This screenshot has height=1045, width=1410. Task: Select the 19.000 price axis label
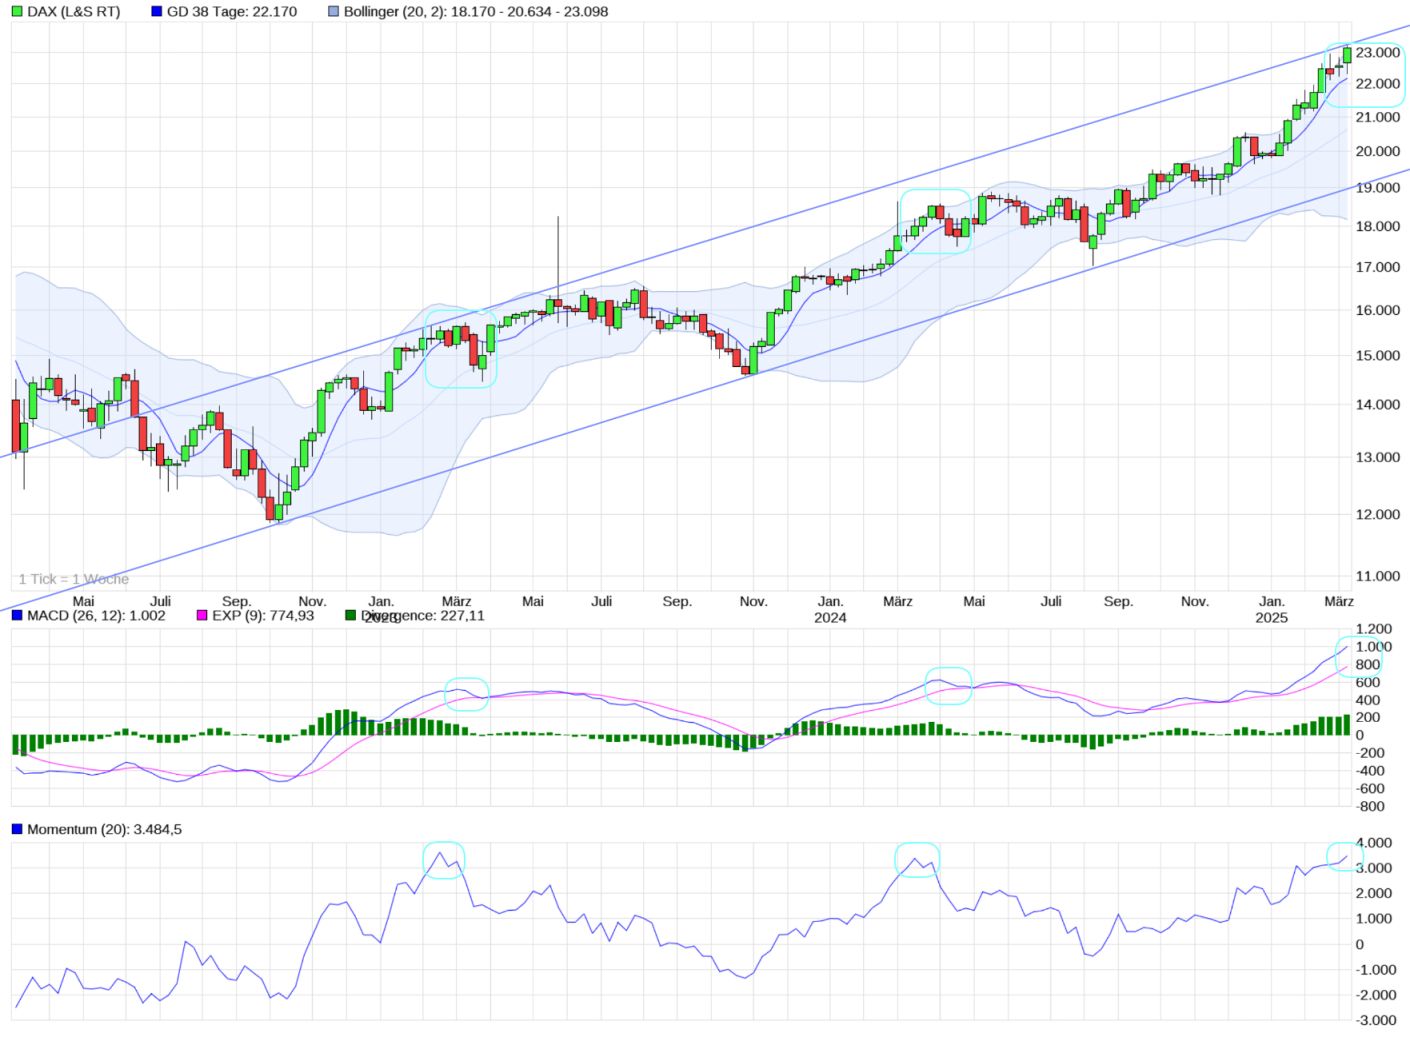point(1378,187)
